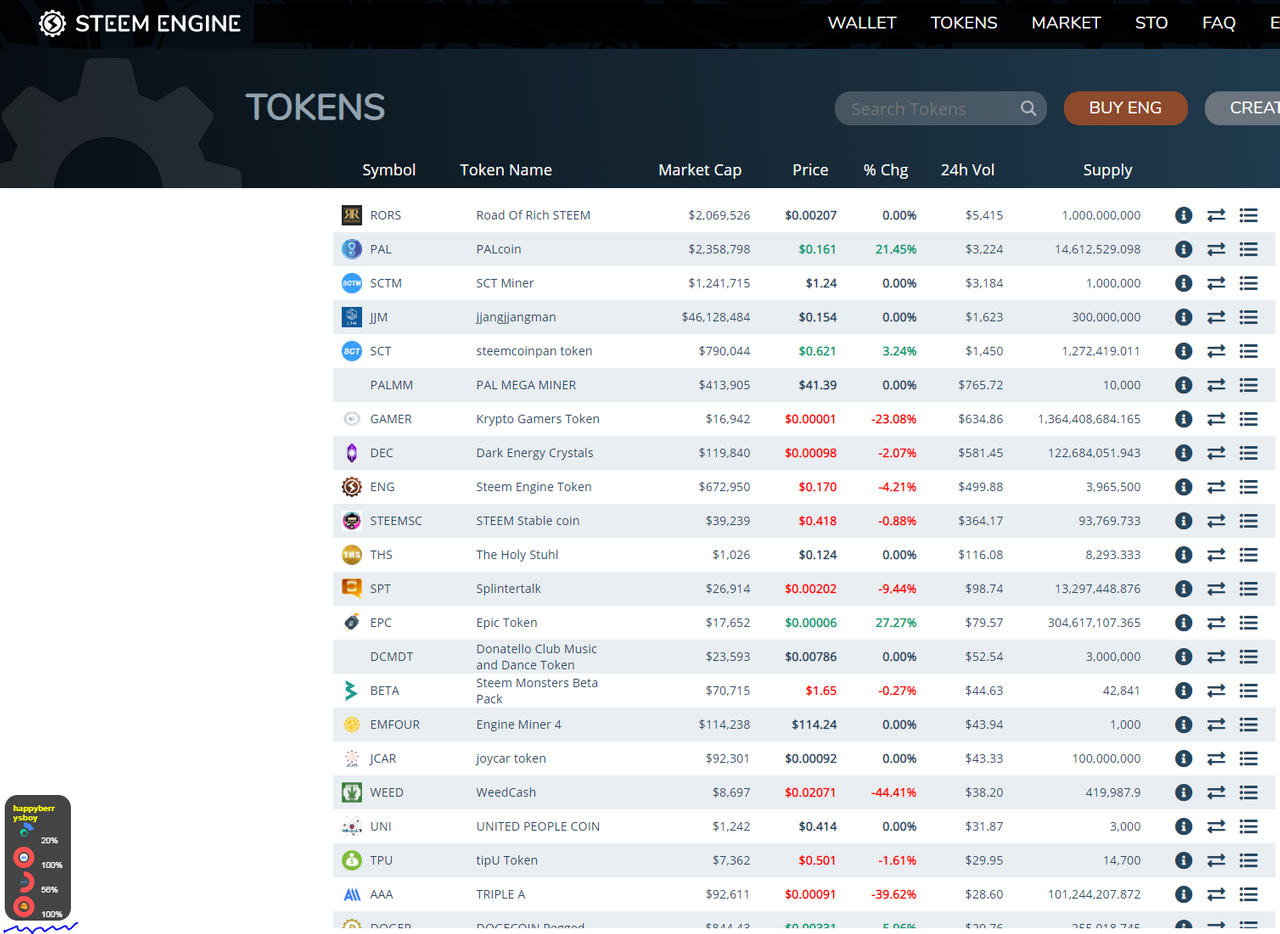Click the DEC crystal logo
Screen dimensions: 1280x934
[351, 453]
